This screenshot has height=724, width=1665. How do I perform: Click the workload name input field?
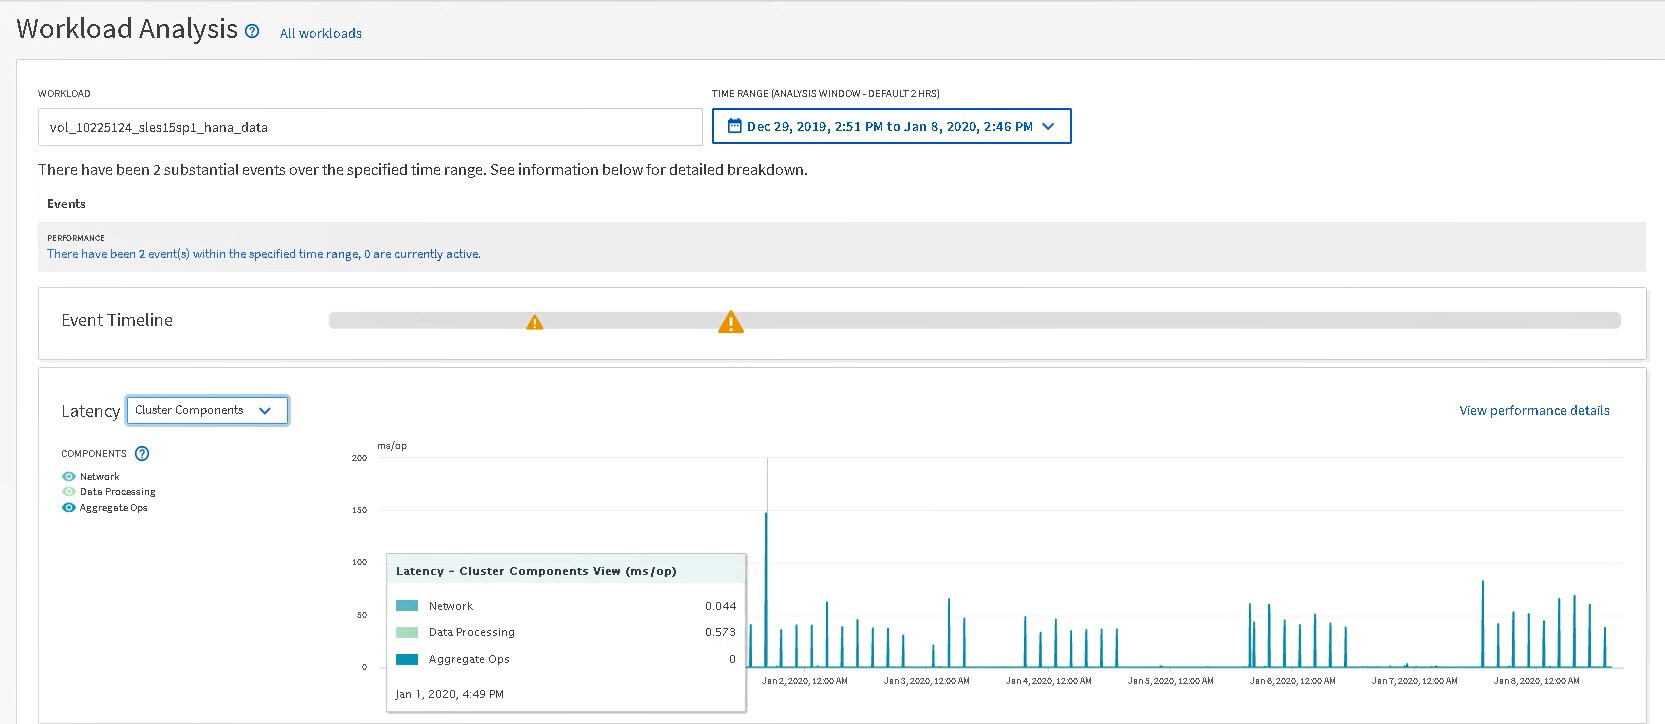point(370,127)
